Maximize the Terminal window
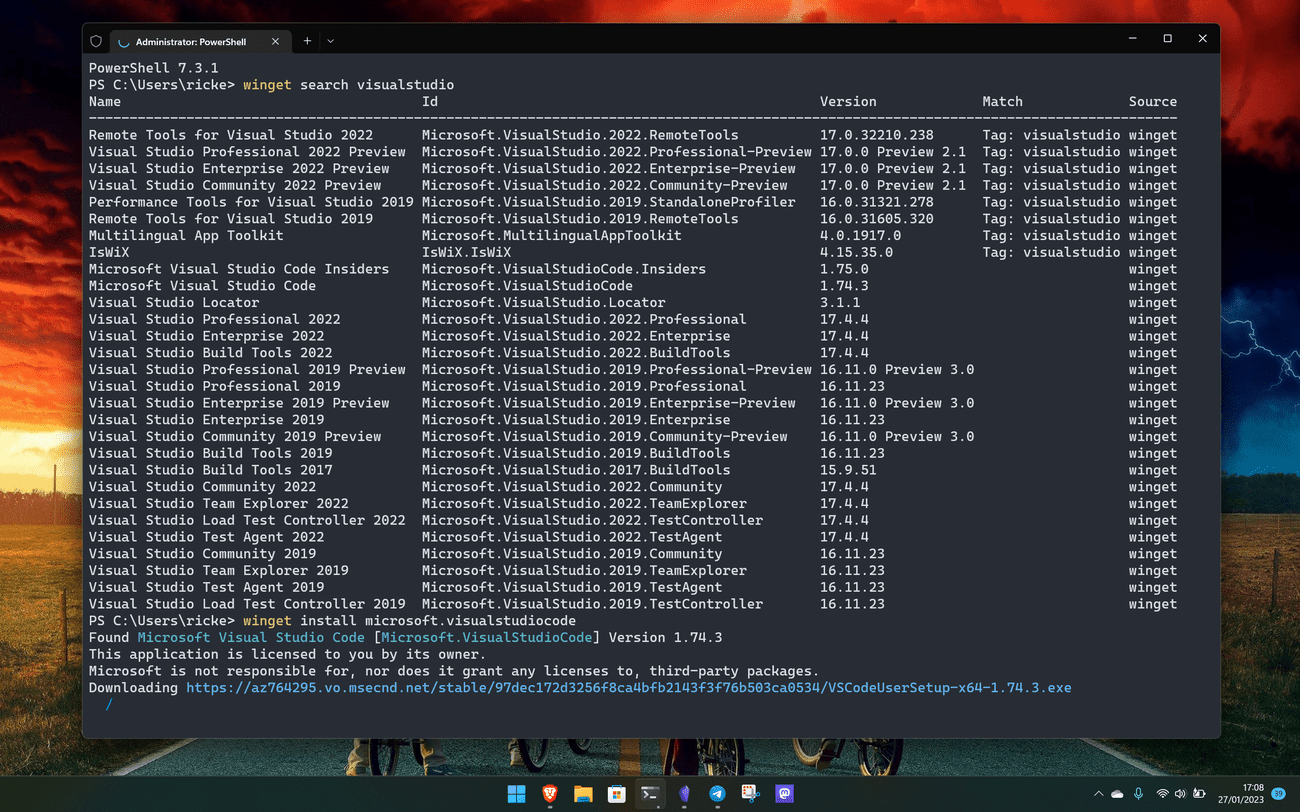The width and height of the screenshot is (1300, 812). (x=1167, y=39)
